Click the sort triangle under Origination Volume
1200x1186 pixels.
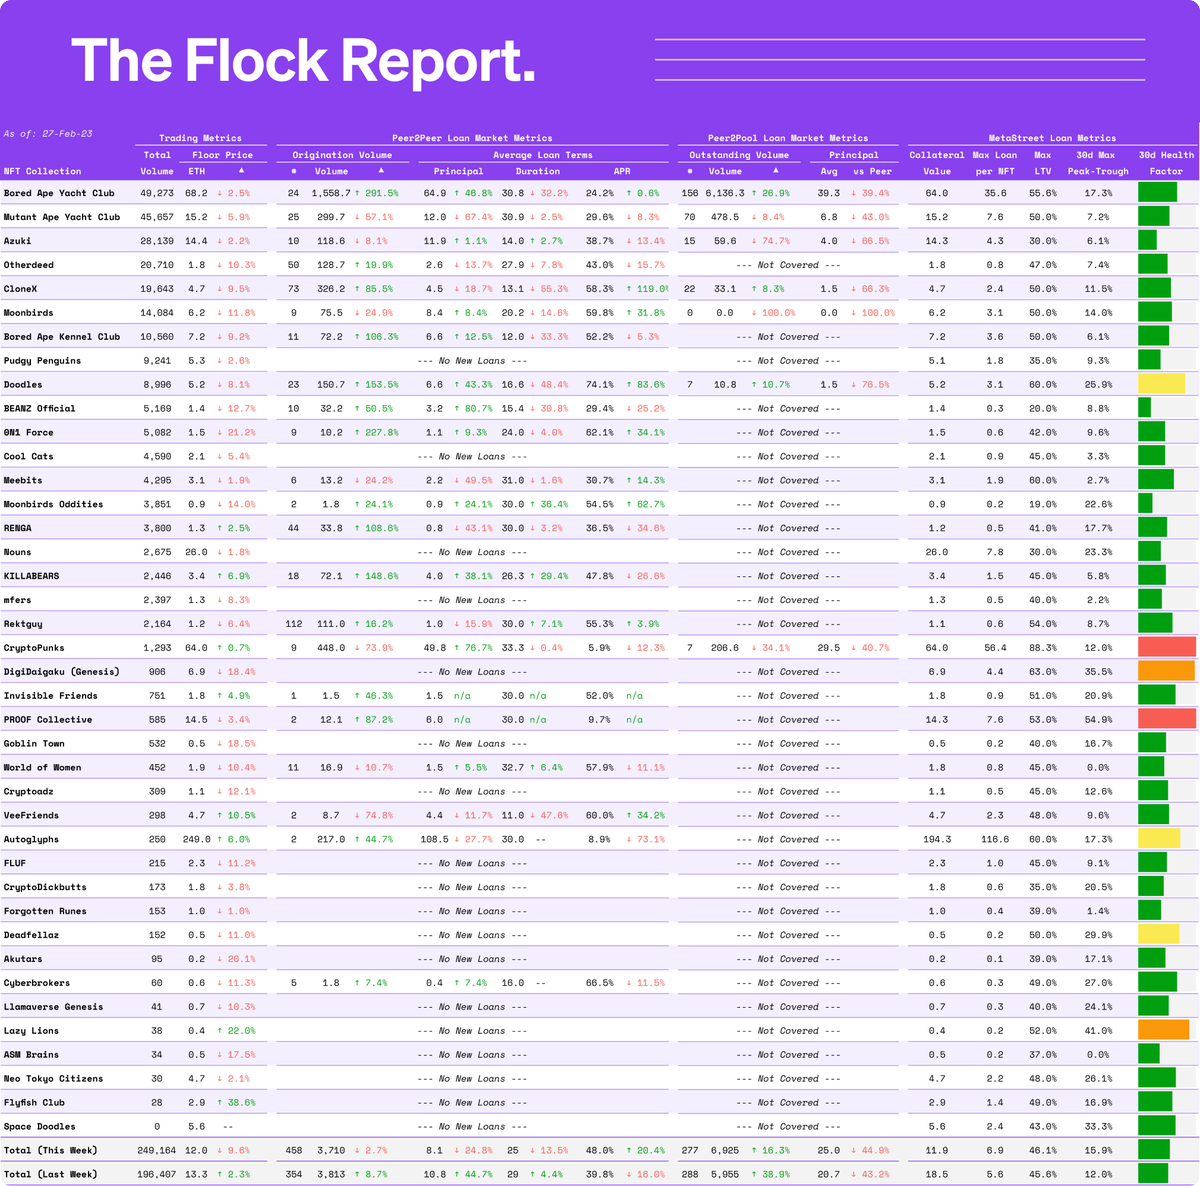[x=381, y=171]
